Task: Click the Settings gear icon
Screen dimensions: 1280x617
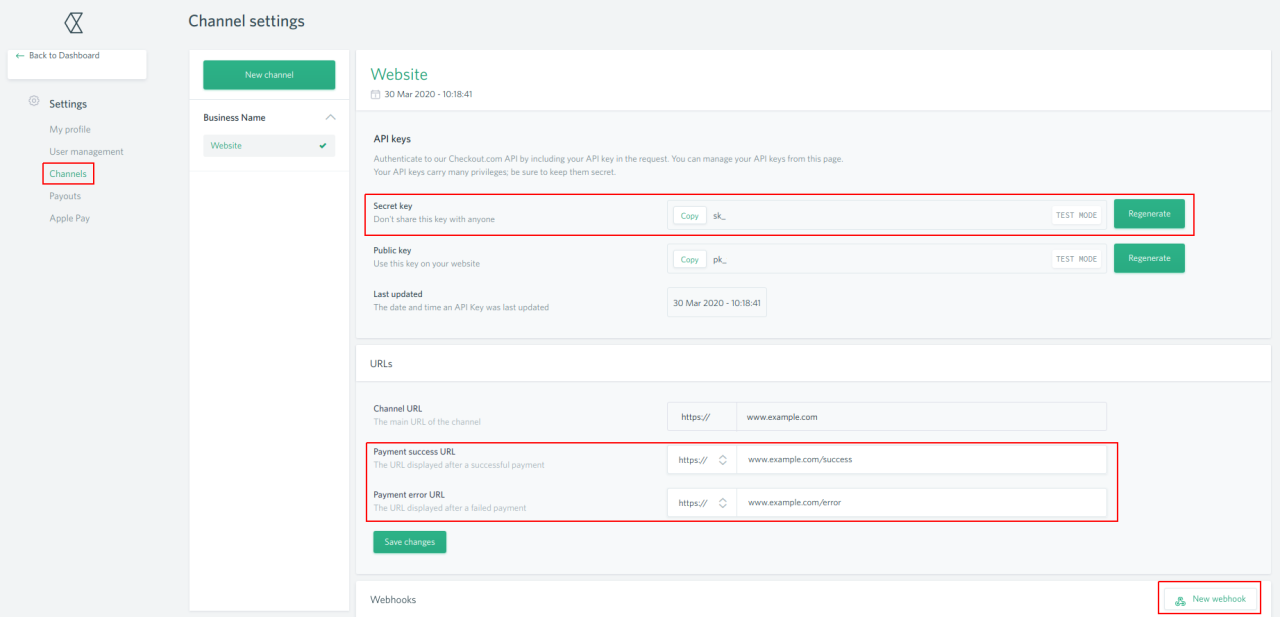Action: pos(34,102)
